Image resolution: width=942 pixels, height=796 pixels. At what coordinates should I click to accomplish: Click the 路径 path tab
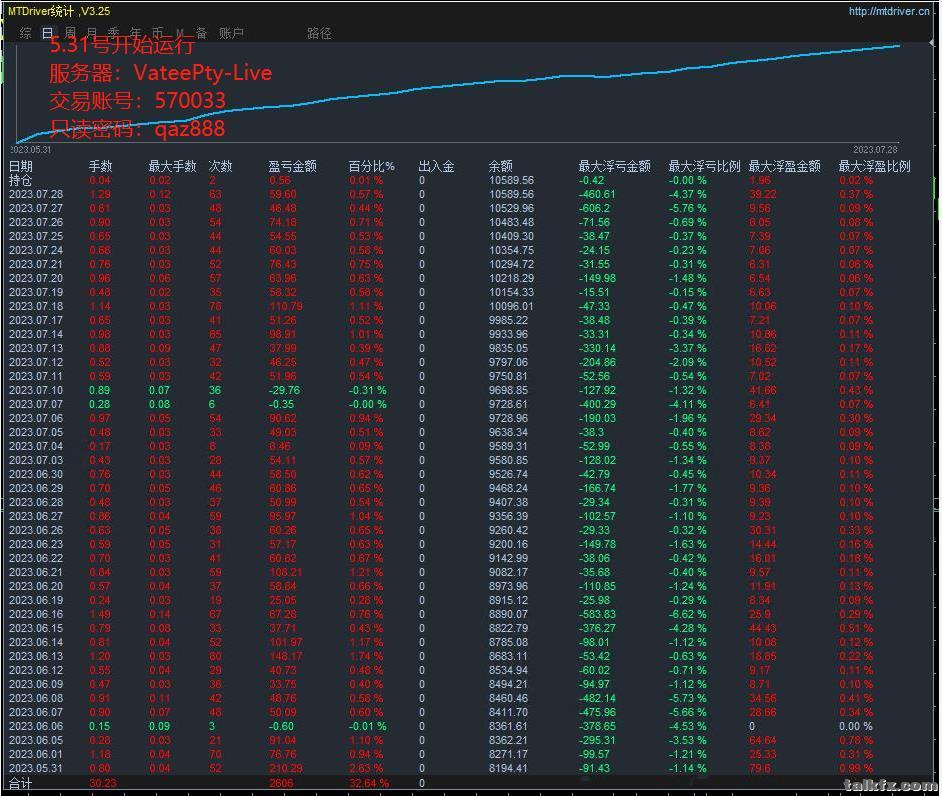pyautogui.click(x=319, y=33)
